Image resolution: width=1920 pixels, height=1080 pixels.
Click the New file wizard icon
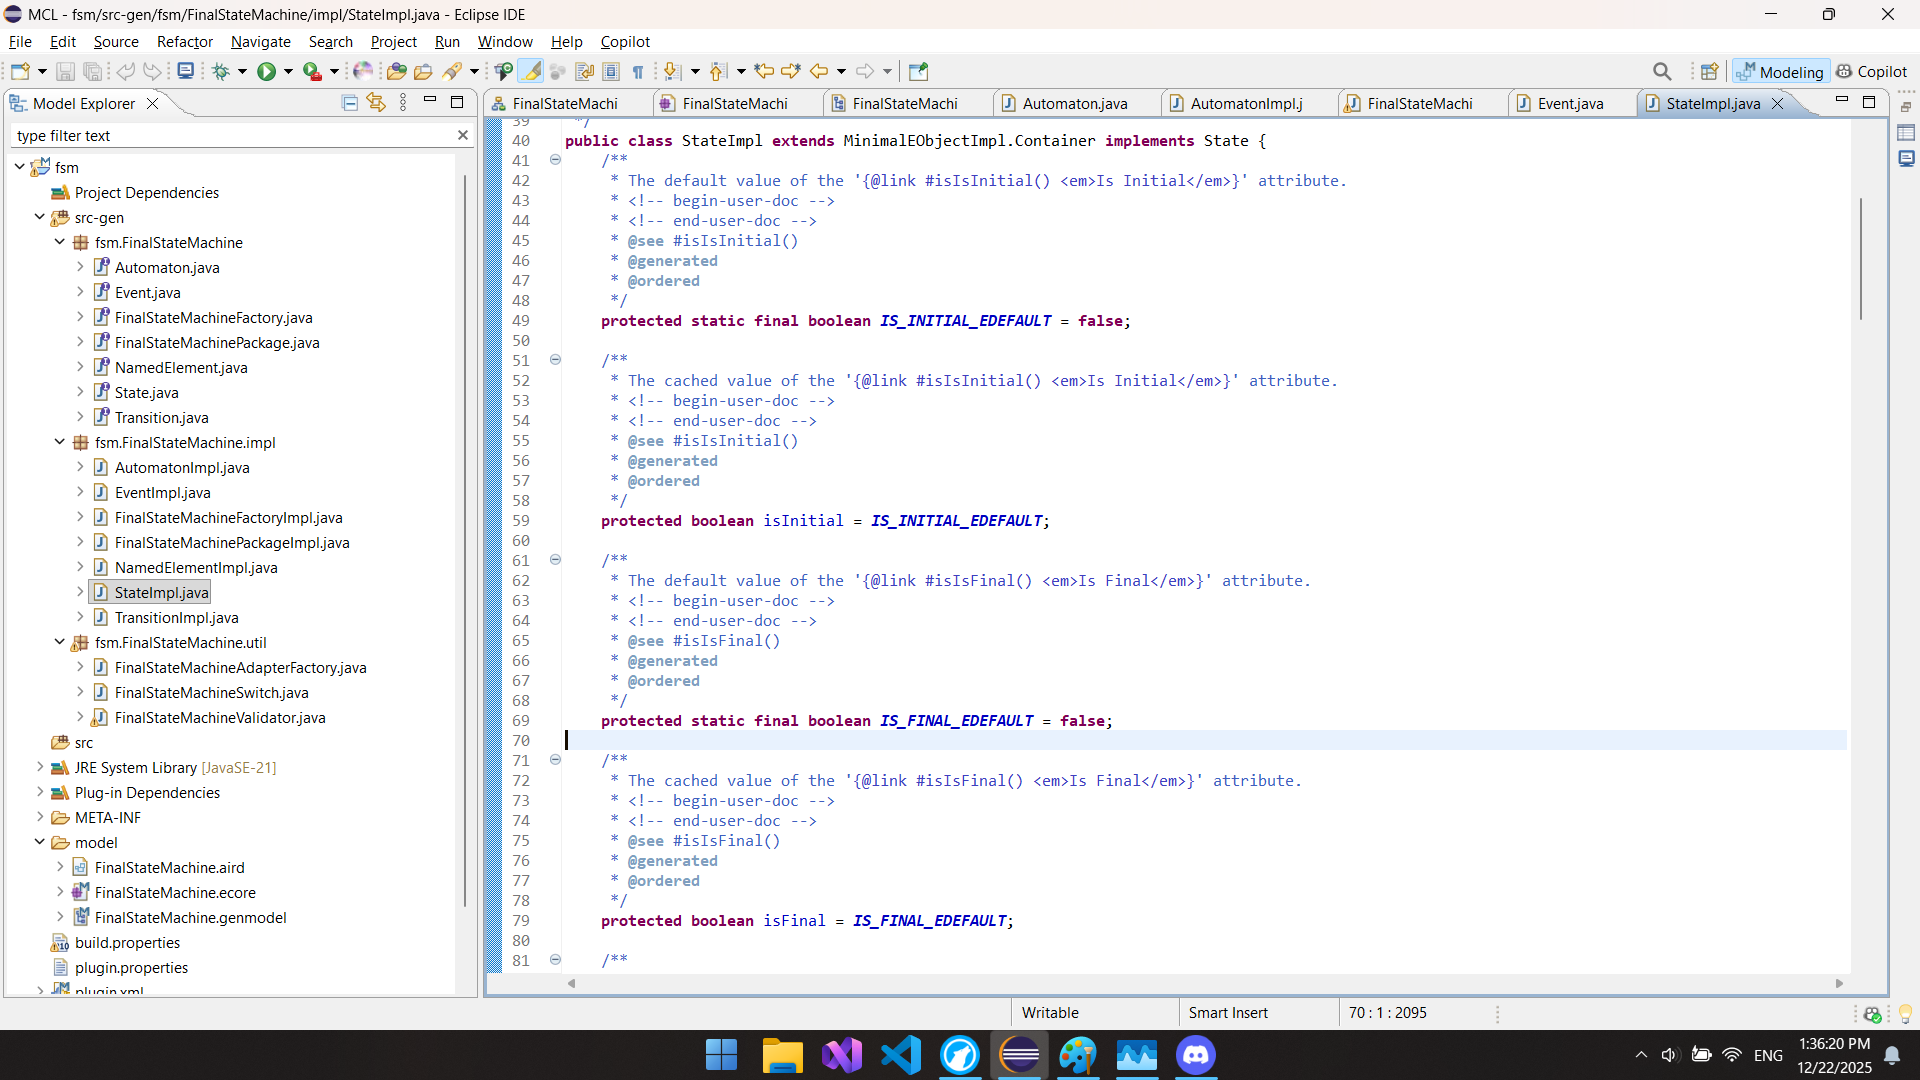coord(20,71)
